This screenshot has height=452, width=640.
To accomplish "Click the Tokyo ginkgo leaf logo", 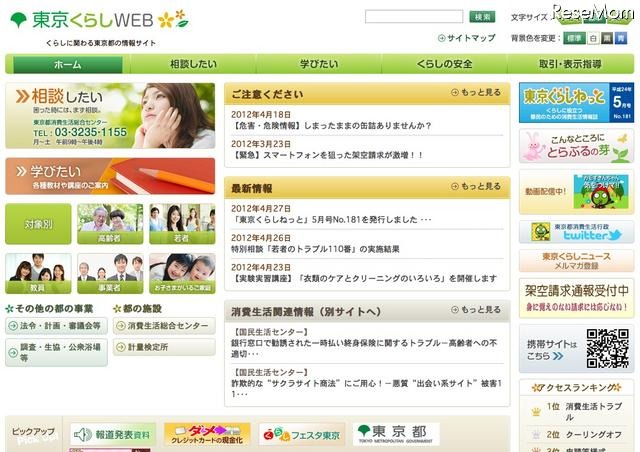I will coord(18,20).
